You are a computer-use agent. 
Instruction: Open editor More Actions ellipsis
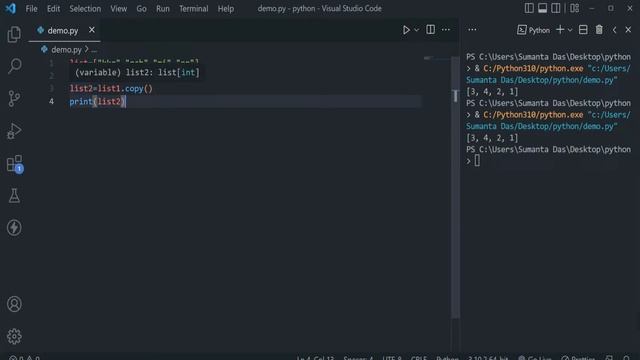click(x=446, y=29)
